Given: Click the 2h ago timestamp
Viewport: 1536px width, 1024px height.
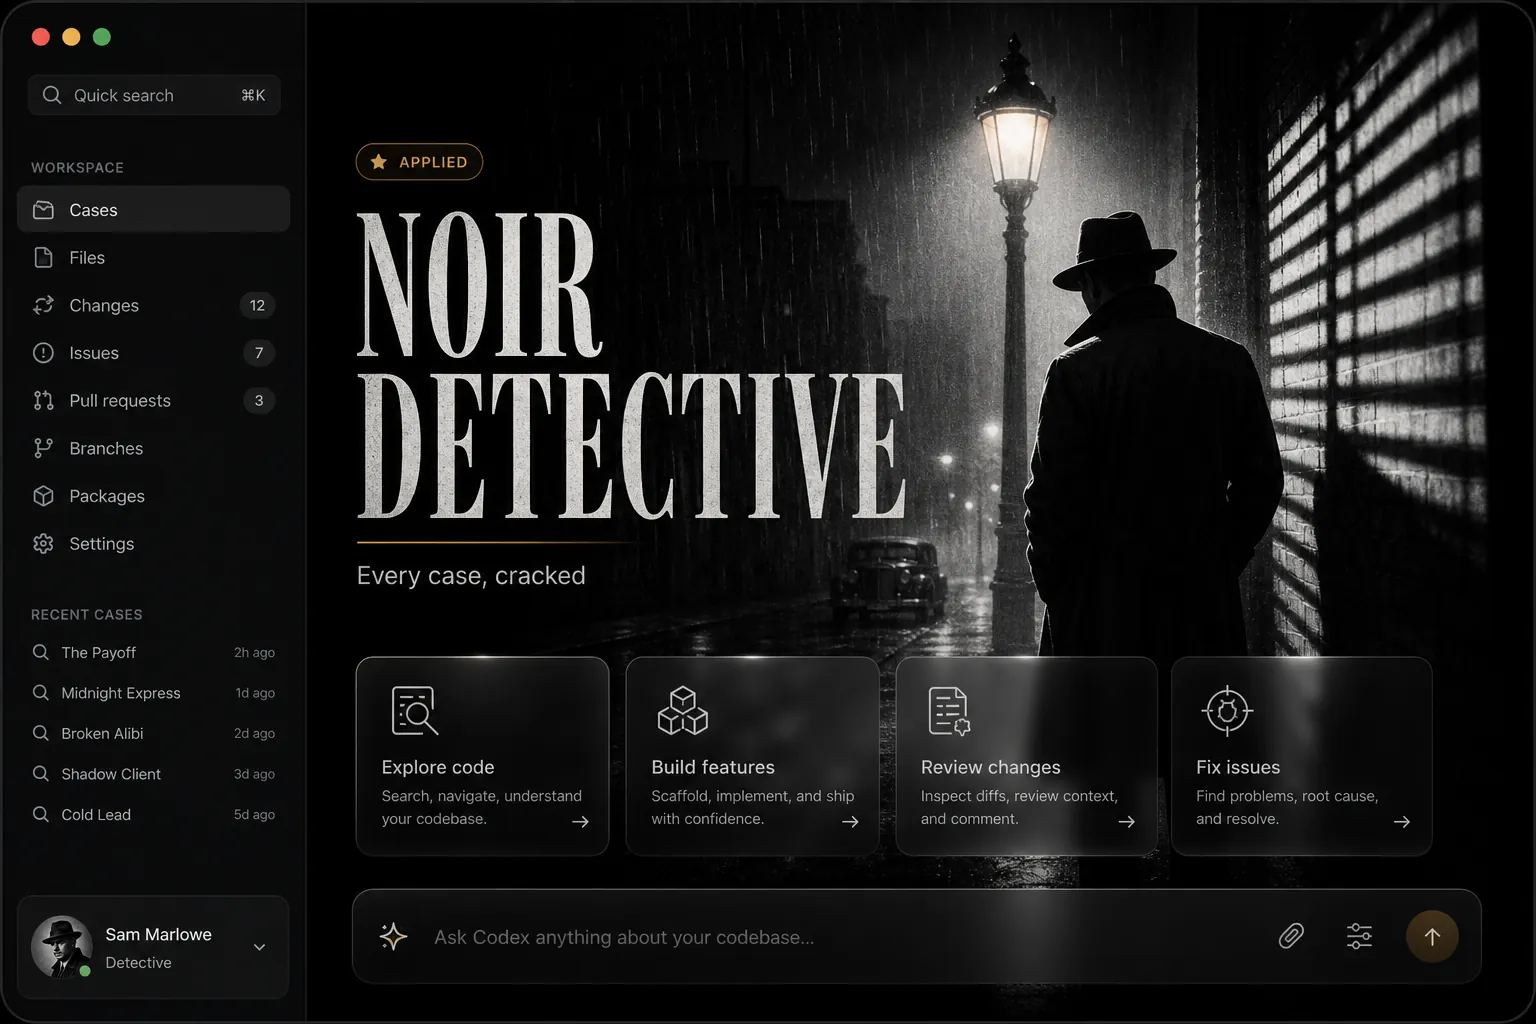Looking at the screenshot, I should 254,653.
